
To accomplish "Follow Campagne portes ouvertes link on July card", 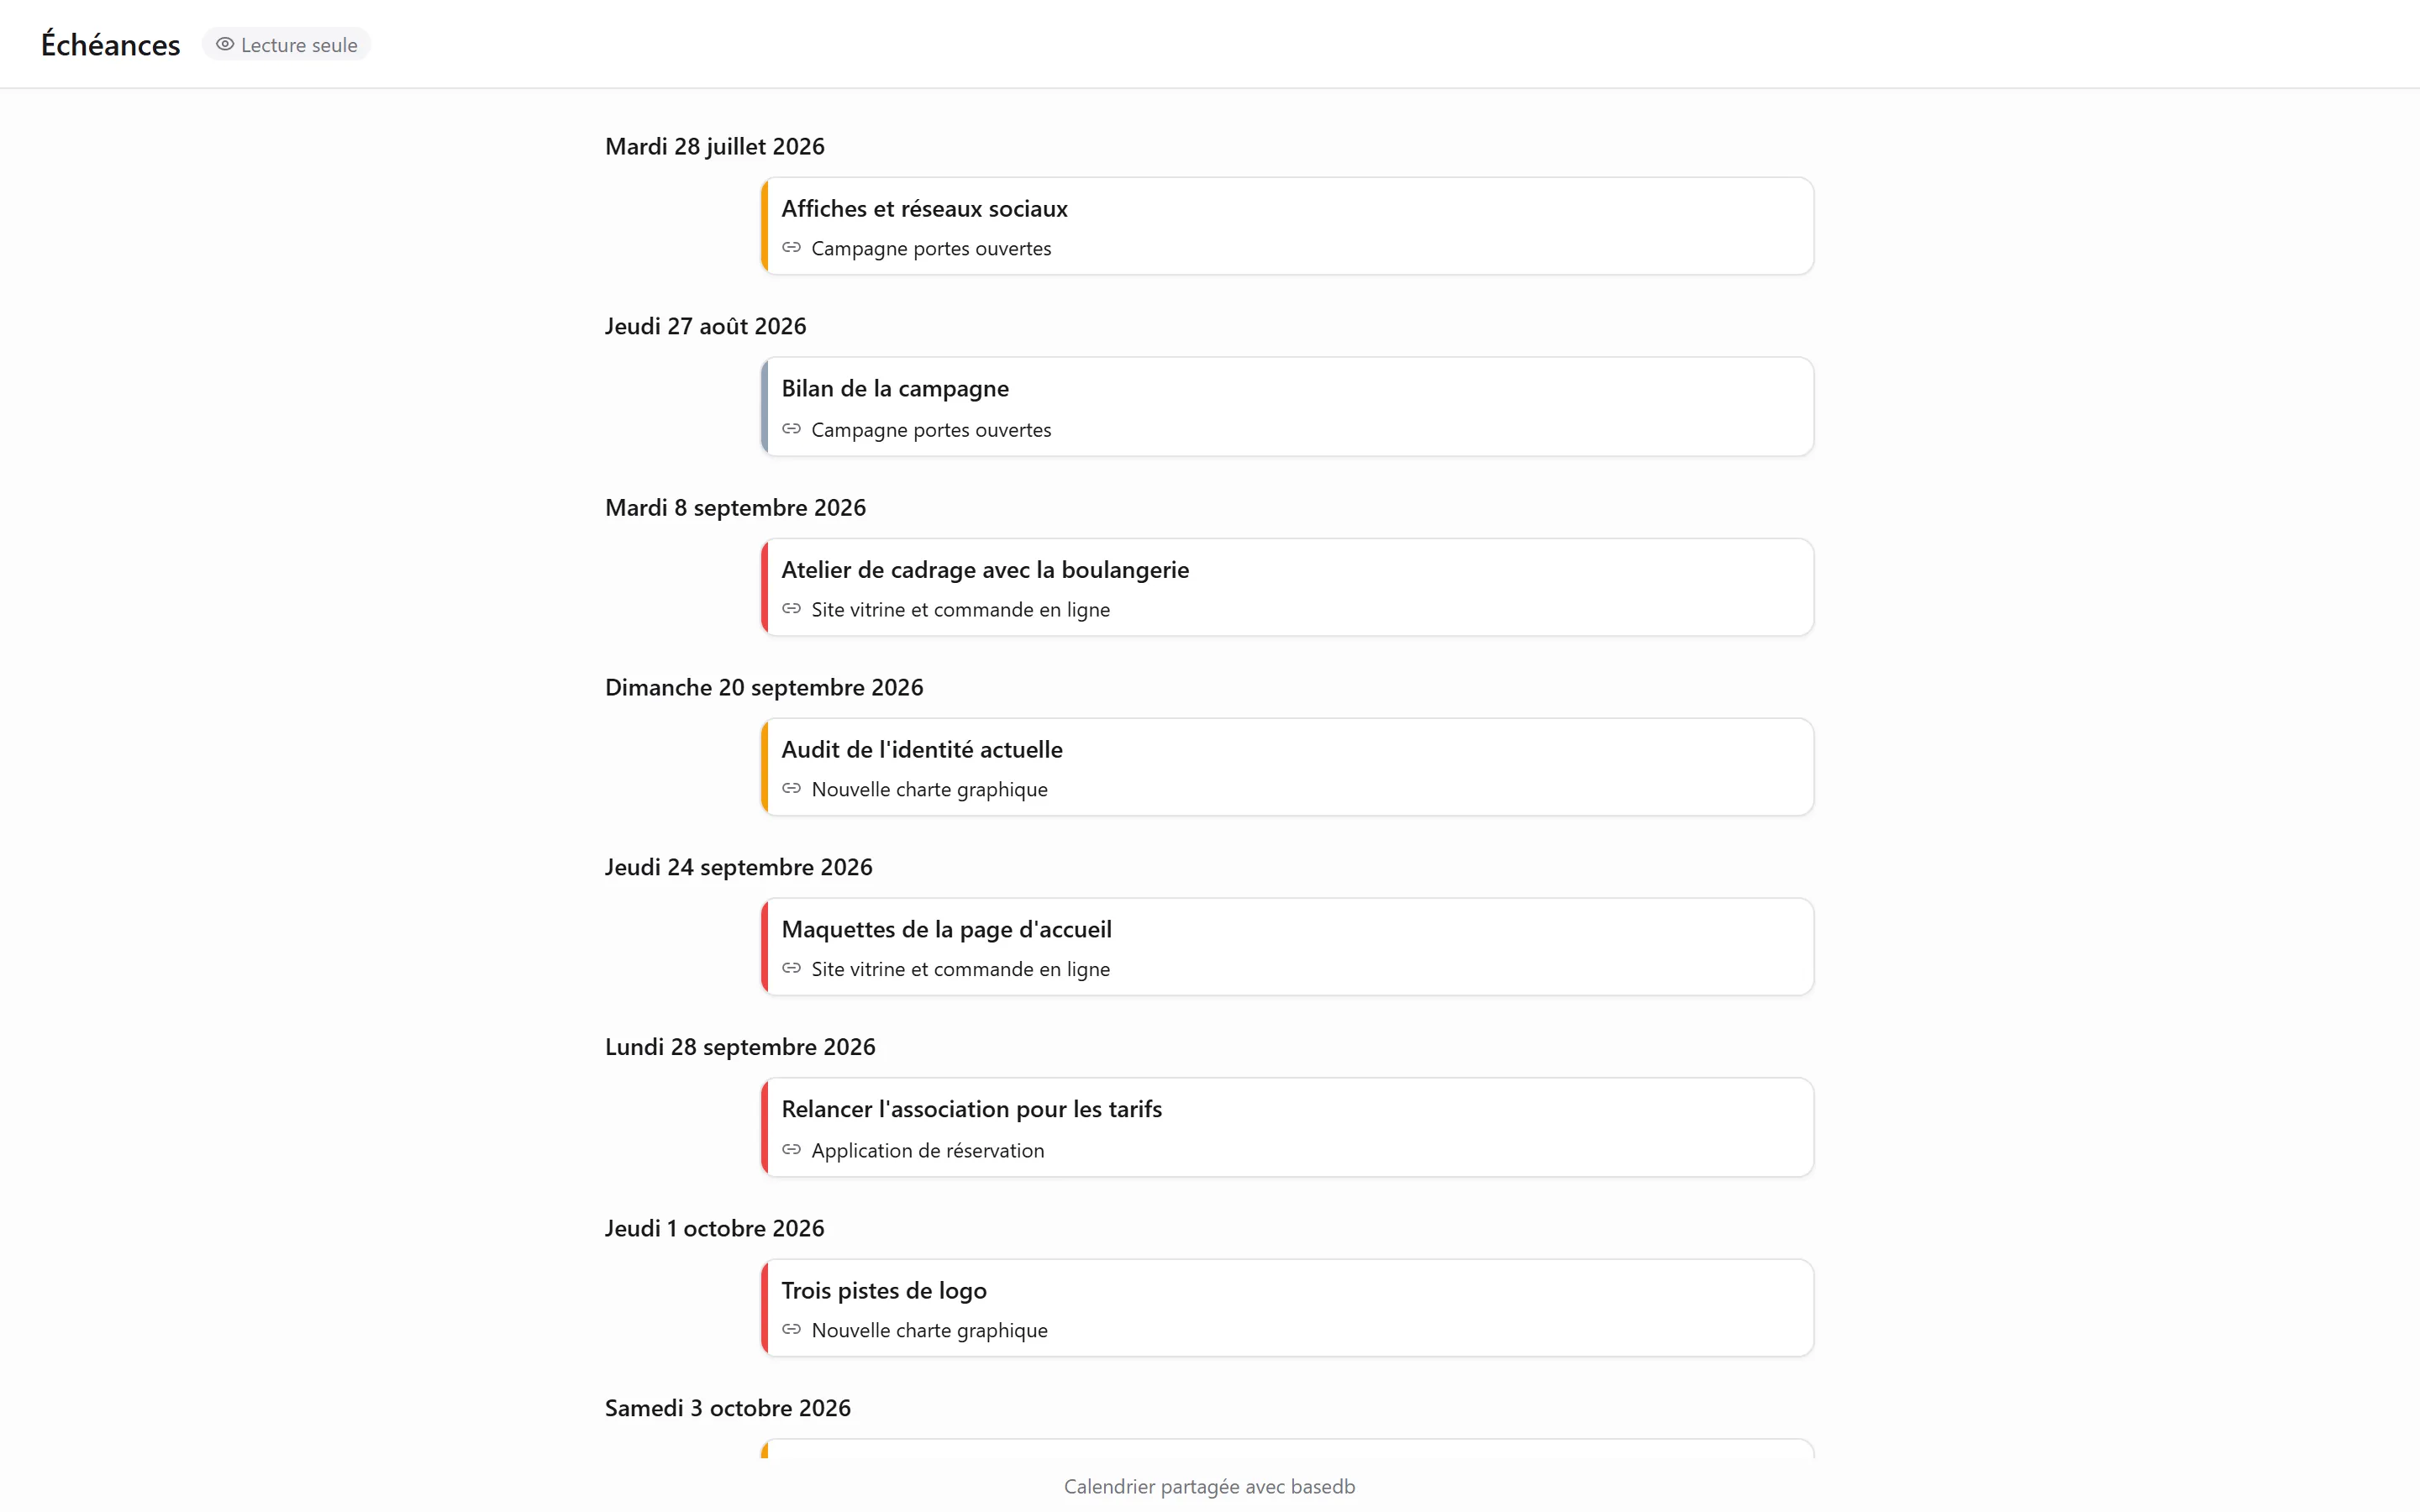I will pyautogui.click(x=931, y=248).
